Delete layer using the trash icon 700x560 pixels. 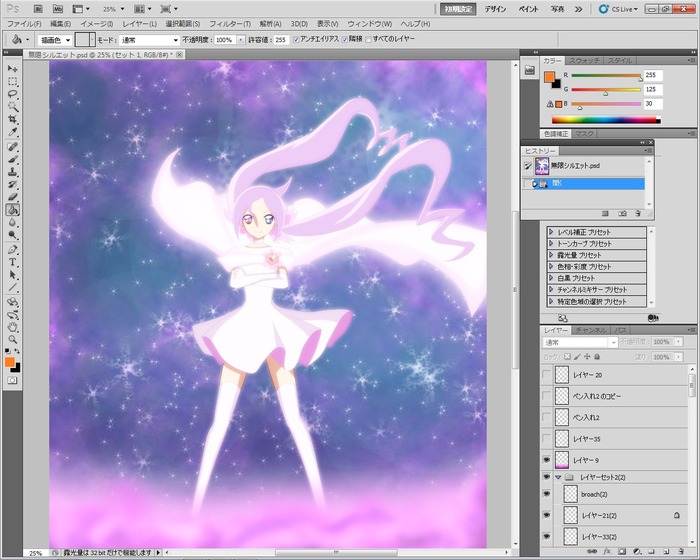[680, 552]
